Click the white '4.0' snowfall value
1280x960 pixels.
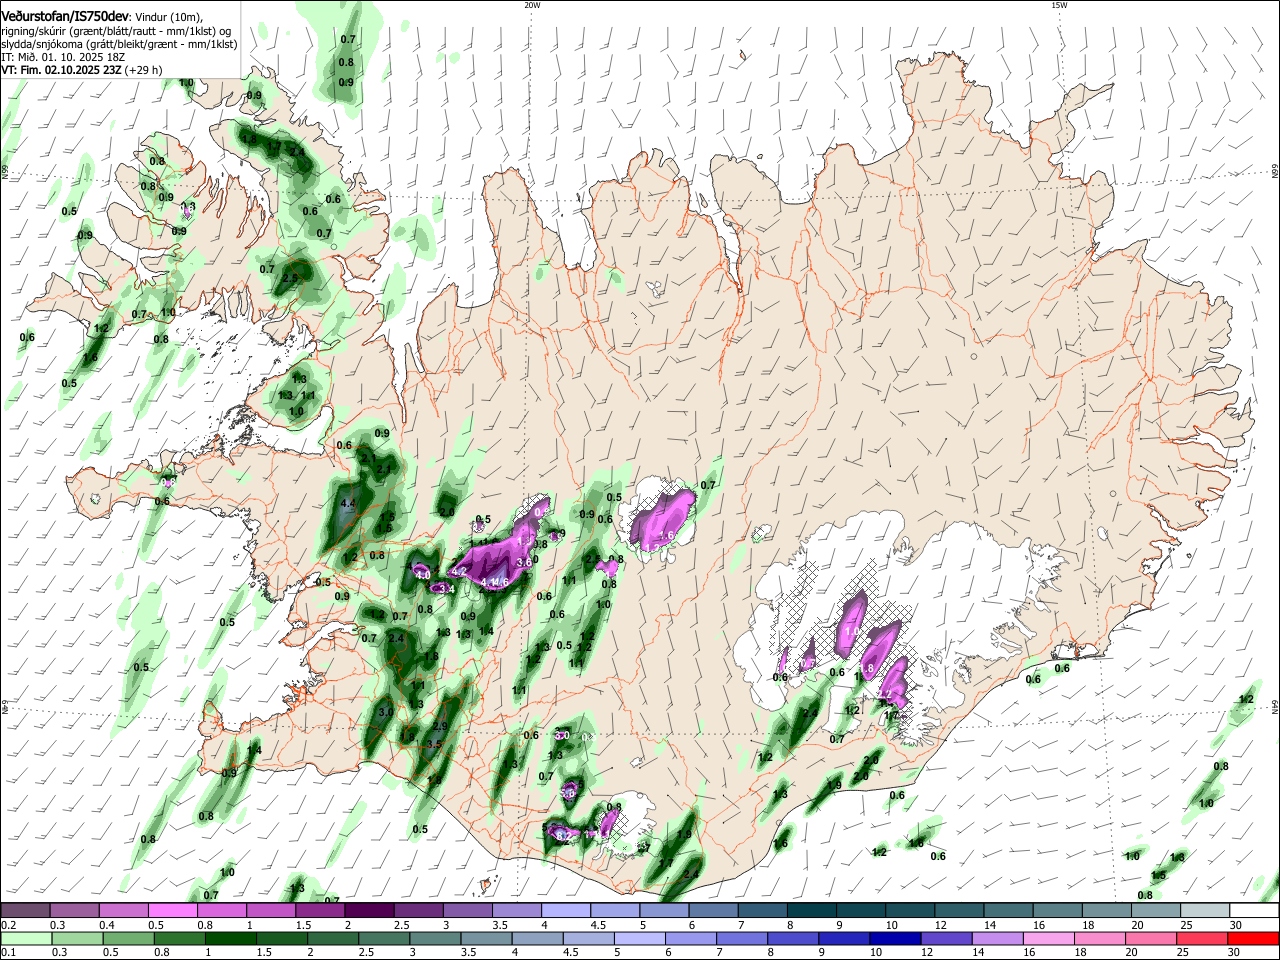pyautogui.click(x=422, y=575)
